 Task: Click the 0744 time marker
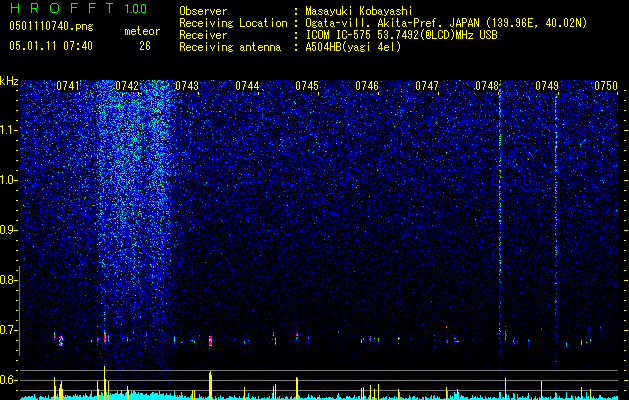(247, 86)
